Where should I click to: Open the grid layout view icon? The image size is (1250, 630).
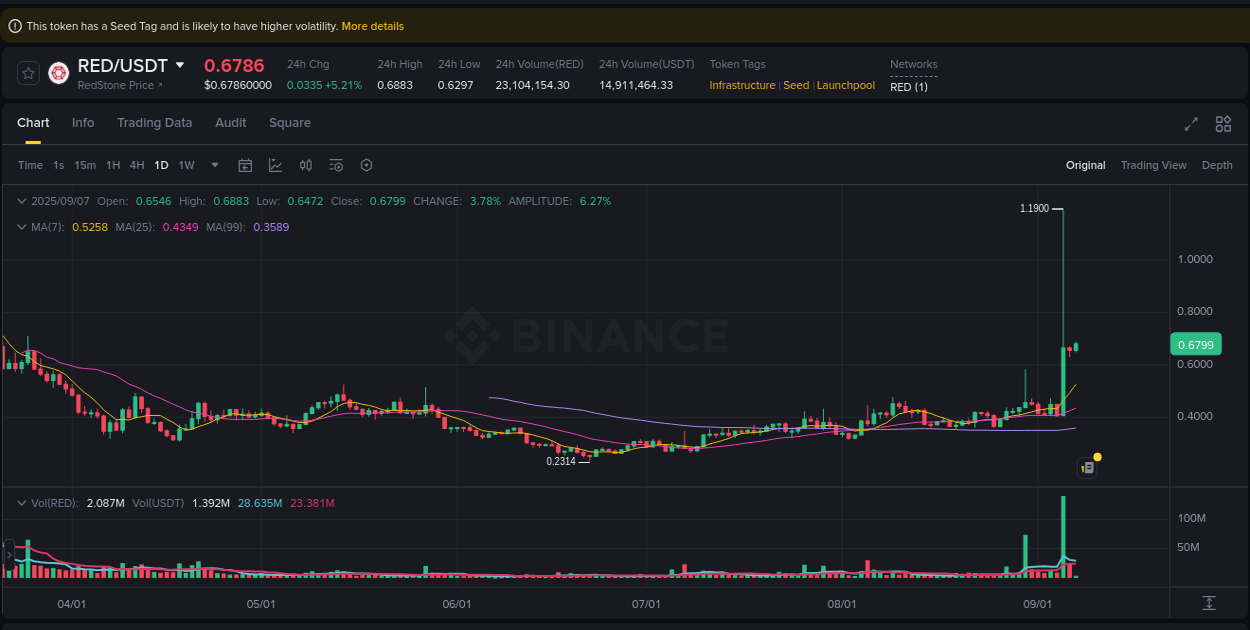pyautogui.click(x=1223, y=124)
